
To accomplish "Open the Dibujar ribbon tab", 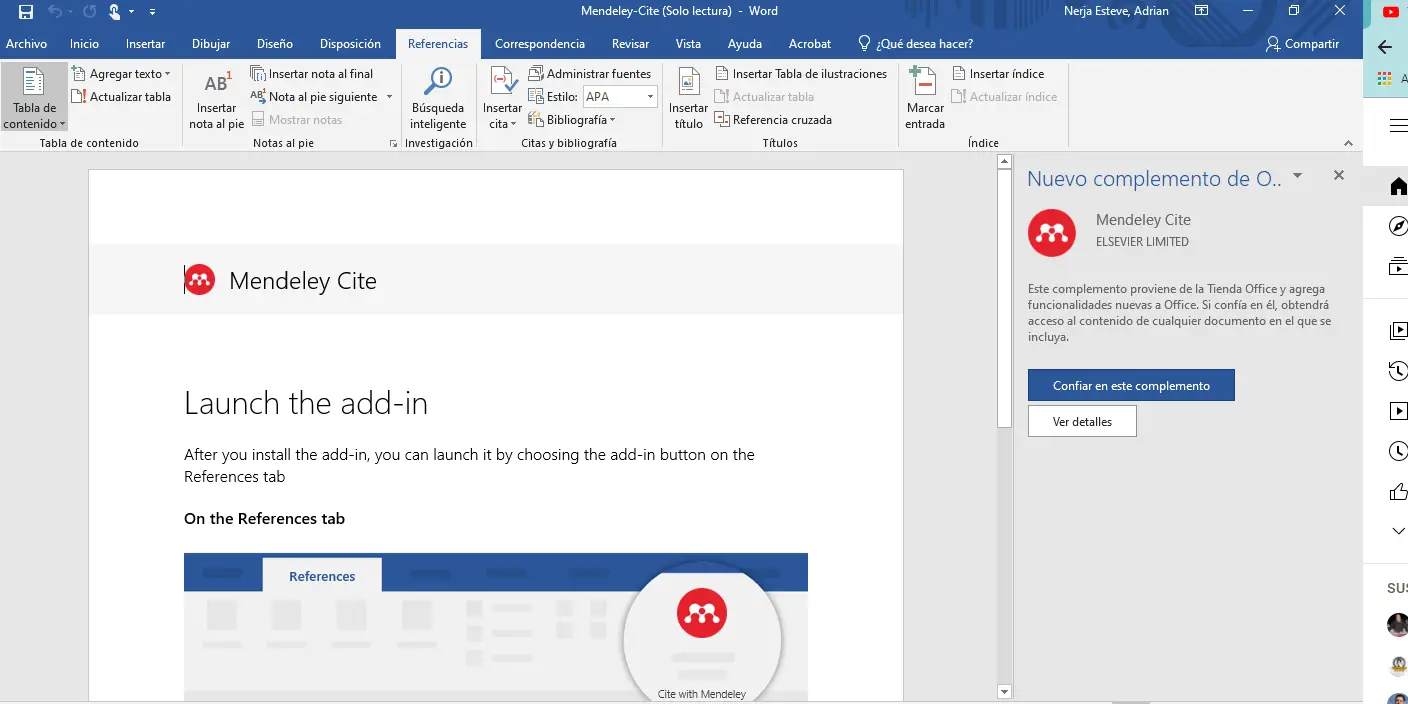I will click(x=211, y=44).
